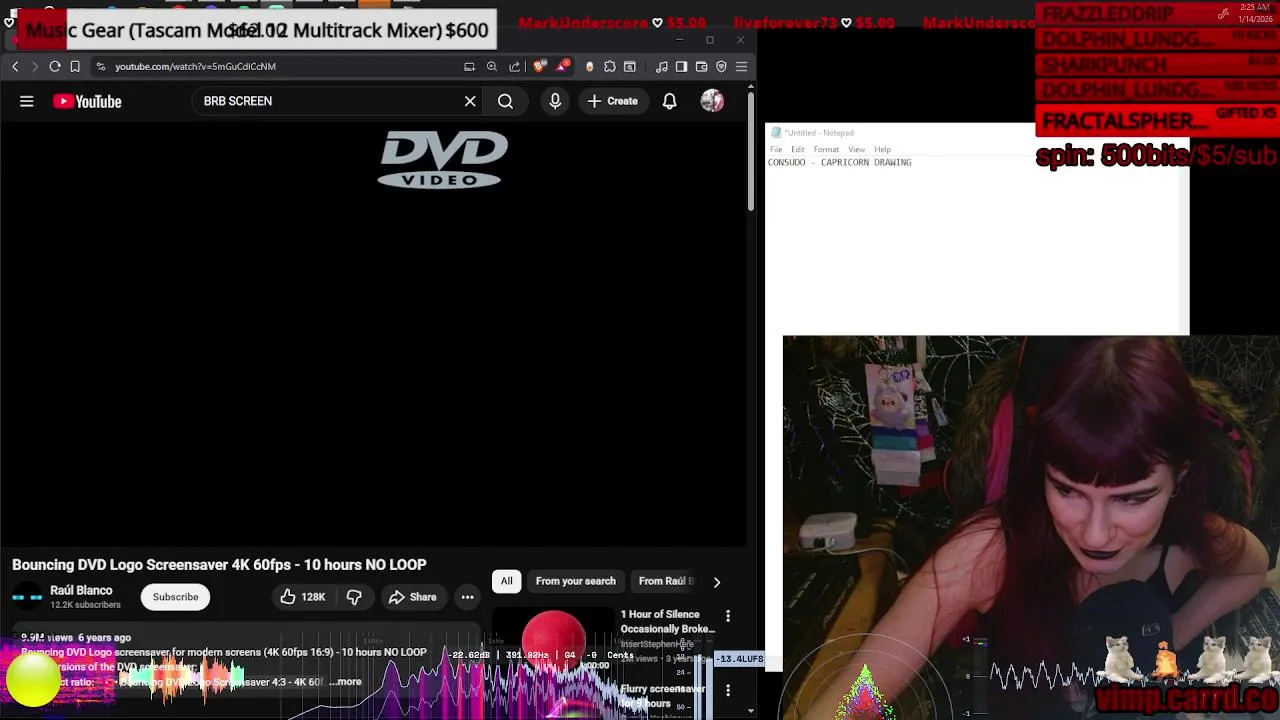Open the browser hamburger menu
The image size is (1280, 720).
click(741, 66)
